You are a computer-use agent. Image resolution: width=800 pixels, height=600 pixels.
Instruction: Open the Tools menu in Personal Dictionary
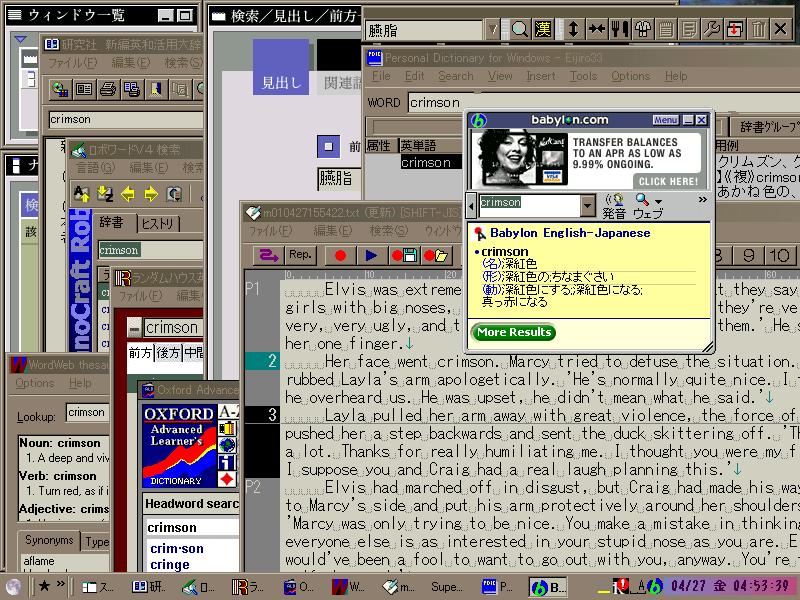coord(583,76)
